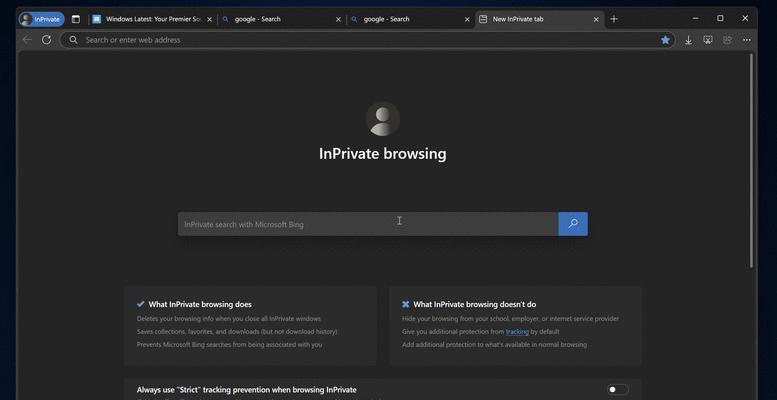Switch to the New InPrivate tab

point(540,19)
